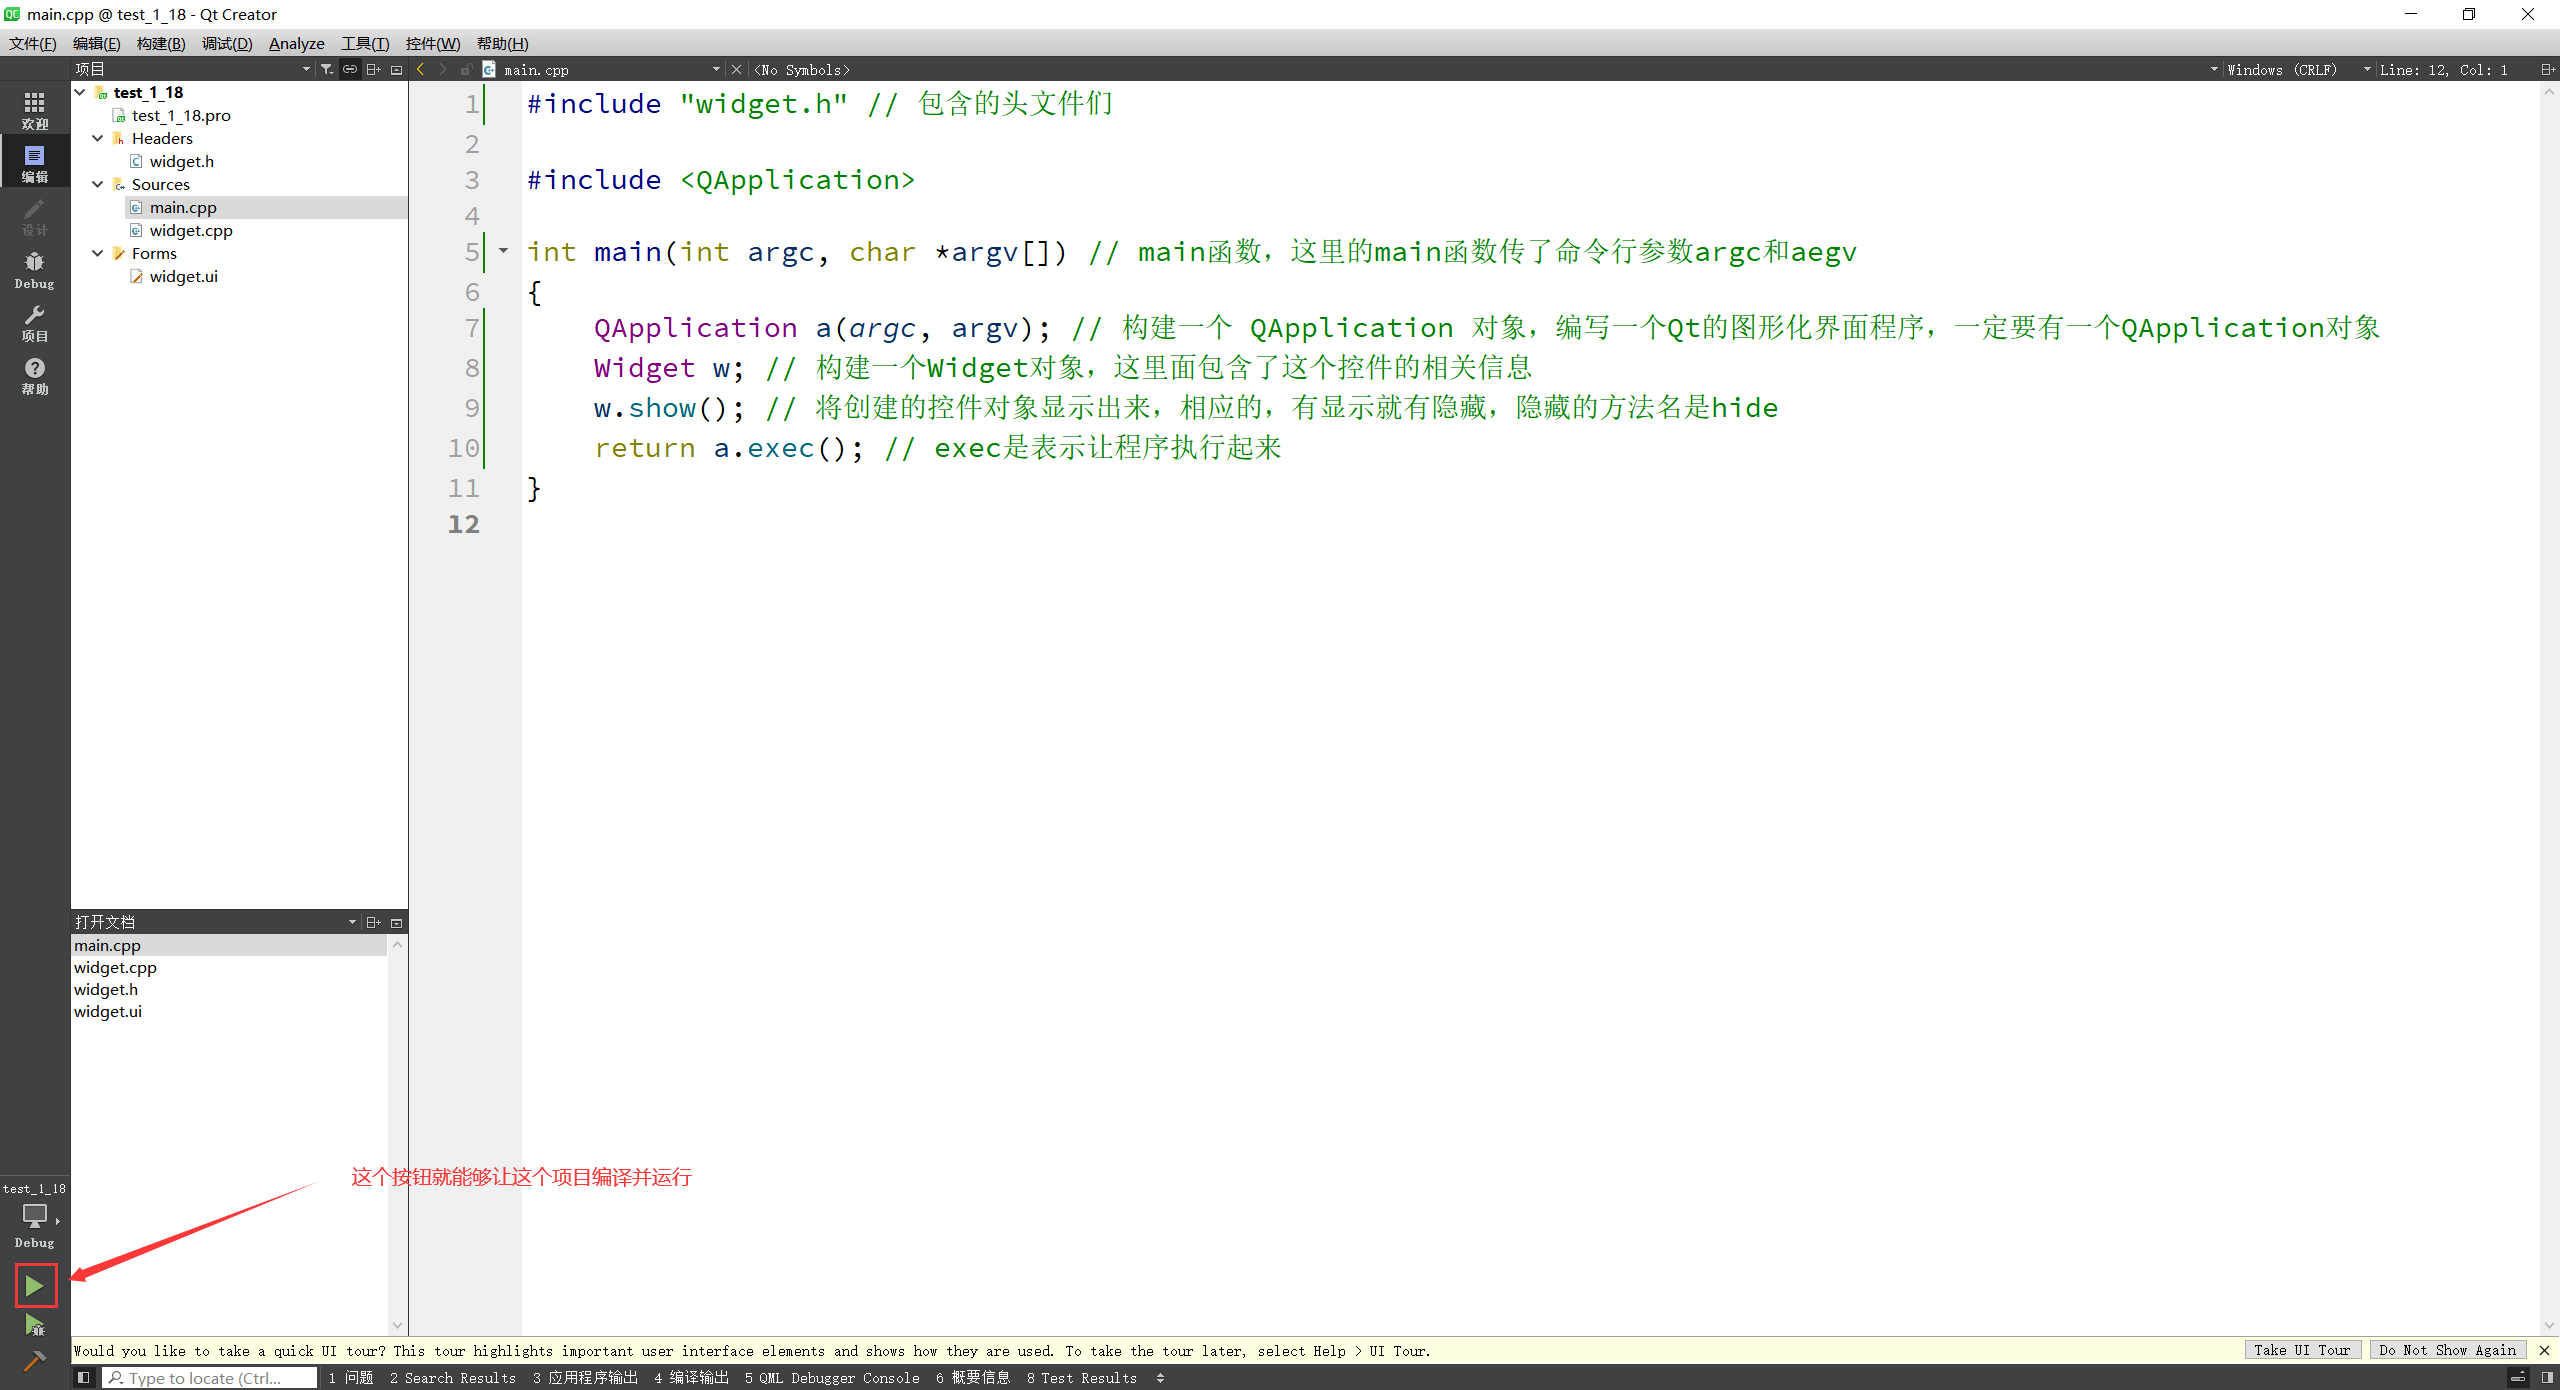Click the Do Not Show Again button

point(2448,1350)
